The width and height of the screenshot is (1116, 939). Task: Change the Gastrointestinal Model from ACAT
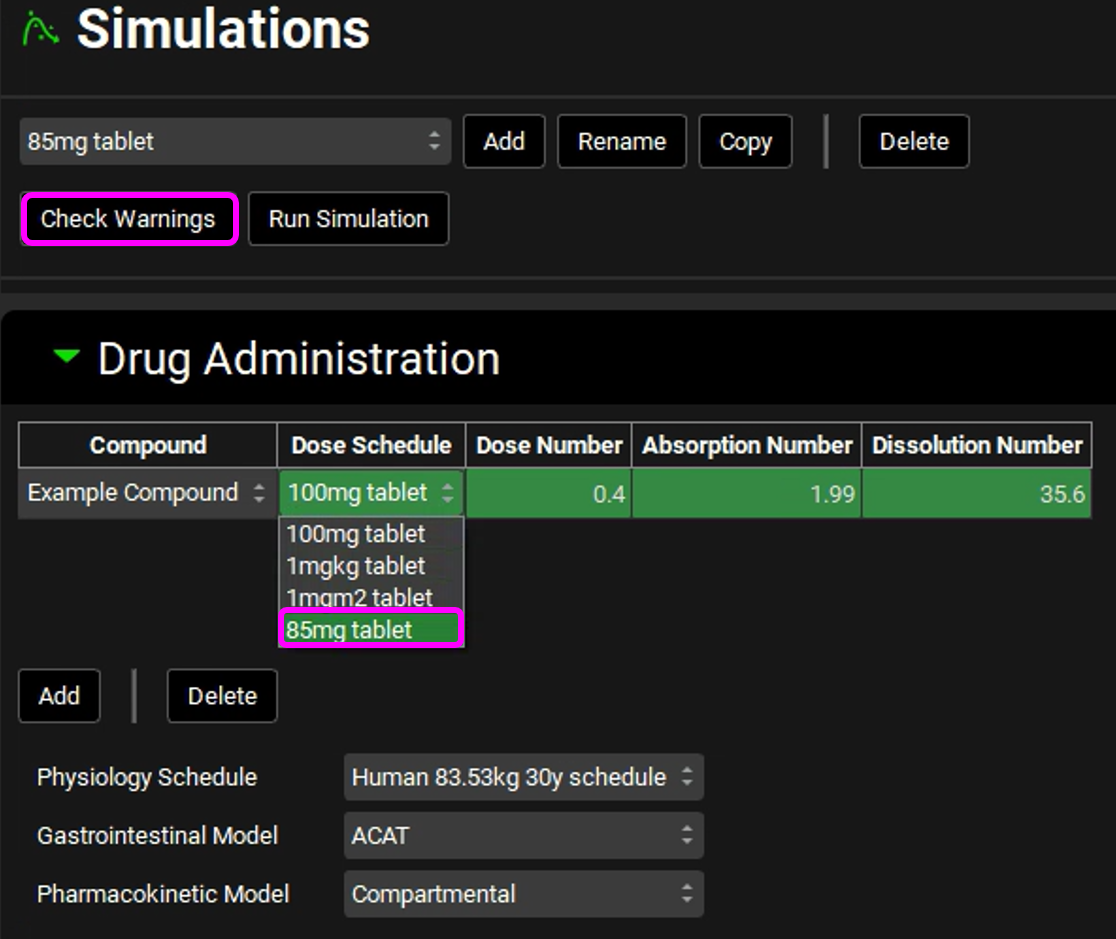[523, 835]
